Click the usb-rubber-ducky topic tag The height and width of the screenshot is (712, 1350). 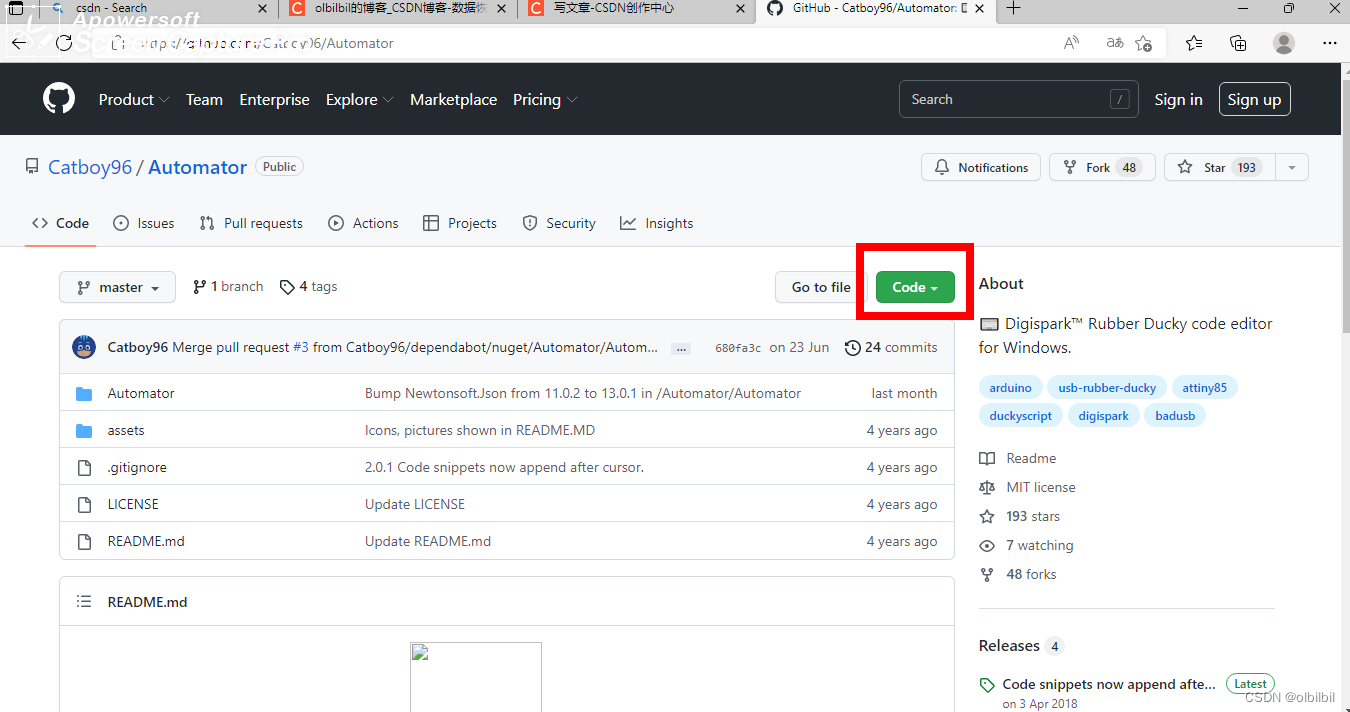click(1107, 387)
